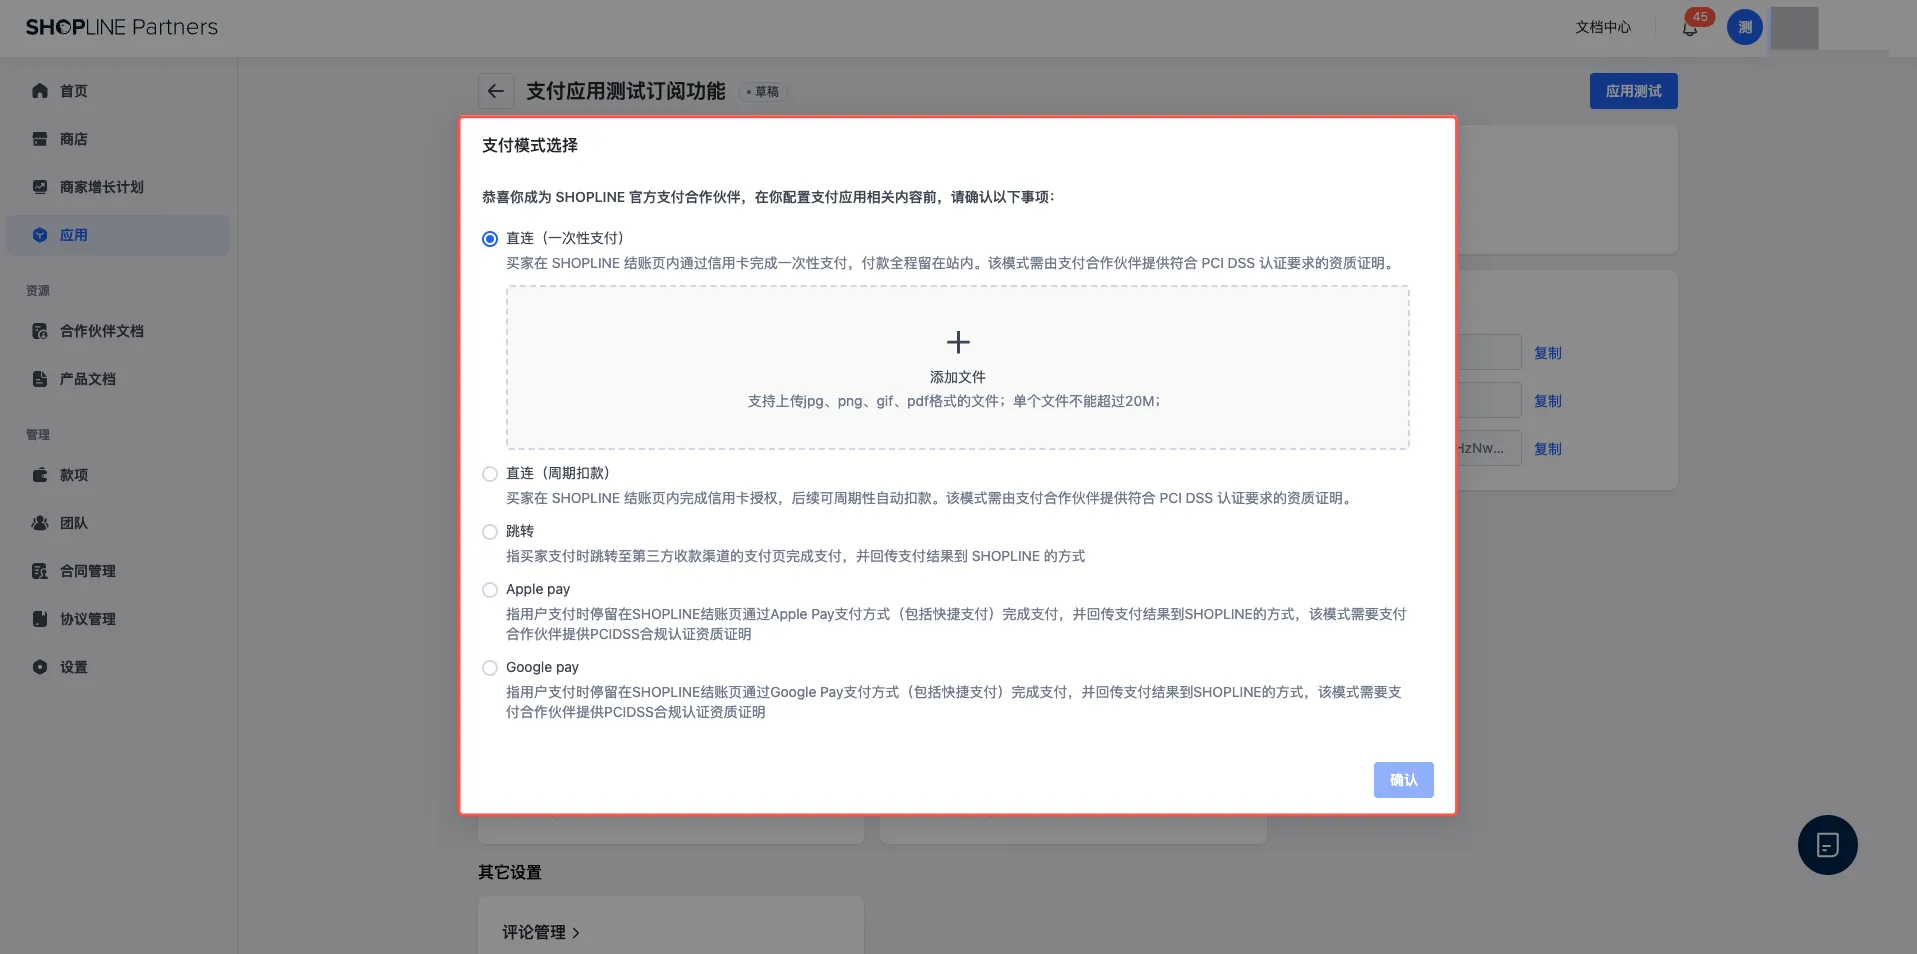The height and width of the screenshot is (954, 1917).
Task: Click the 应用测试 button
Action: pyautogui.click(x=1633, y=91)
